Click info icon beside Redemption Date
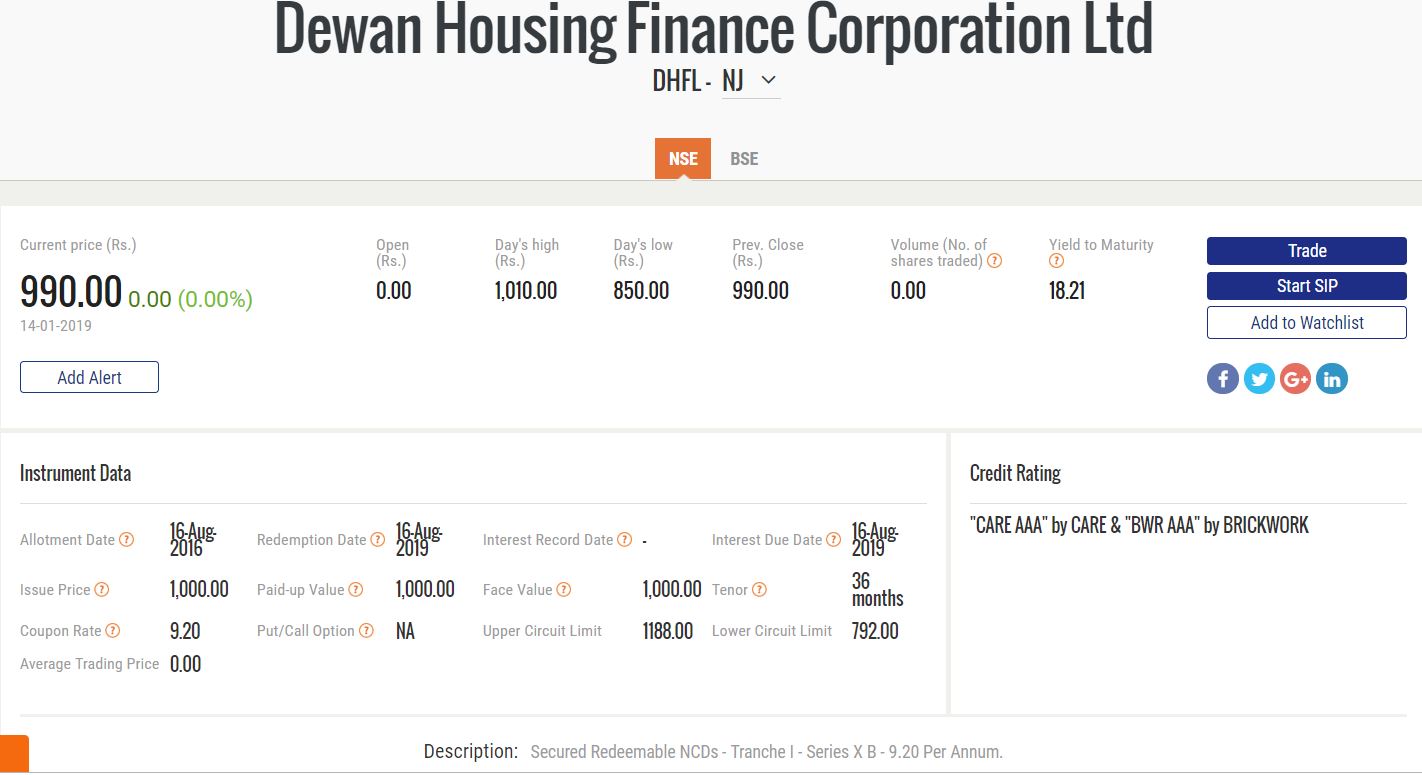The height and width of the screenshot is (775, 1422). pyautogui.click(x=377, y=540)
